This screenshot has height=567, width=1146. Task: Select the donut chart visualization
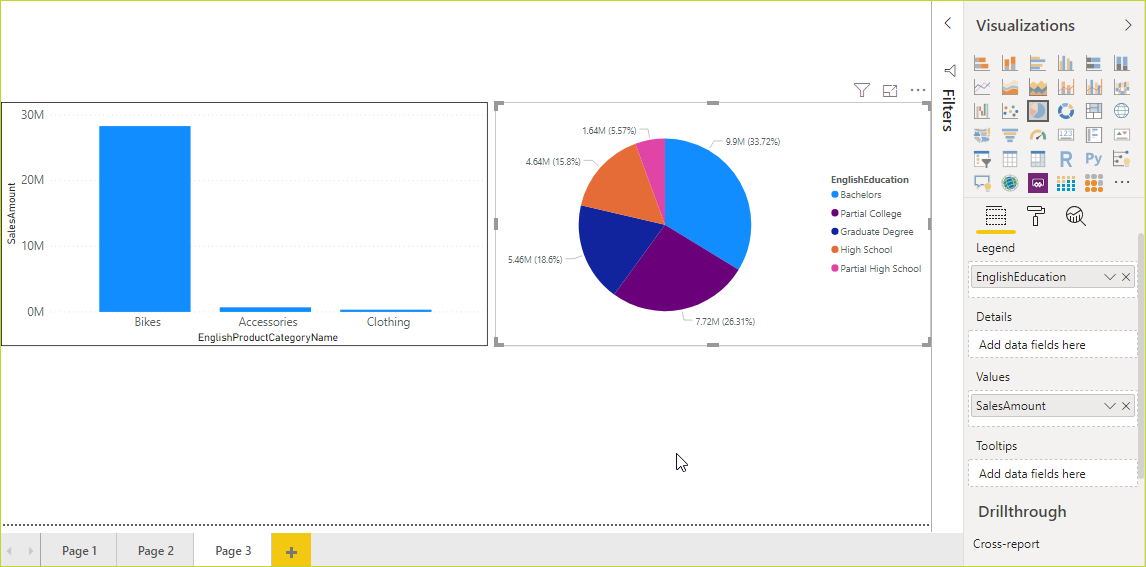[1066, 111]
